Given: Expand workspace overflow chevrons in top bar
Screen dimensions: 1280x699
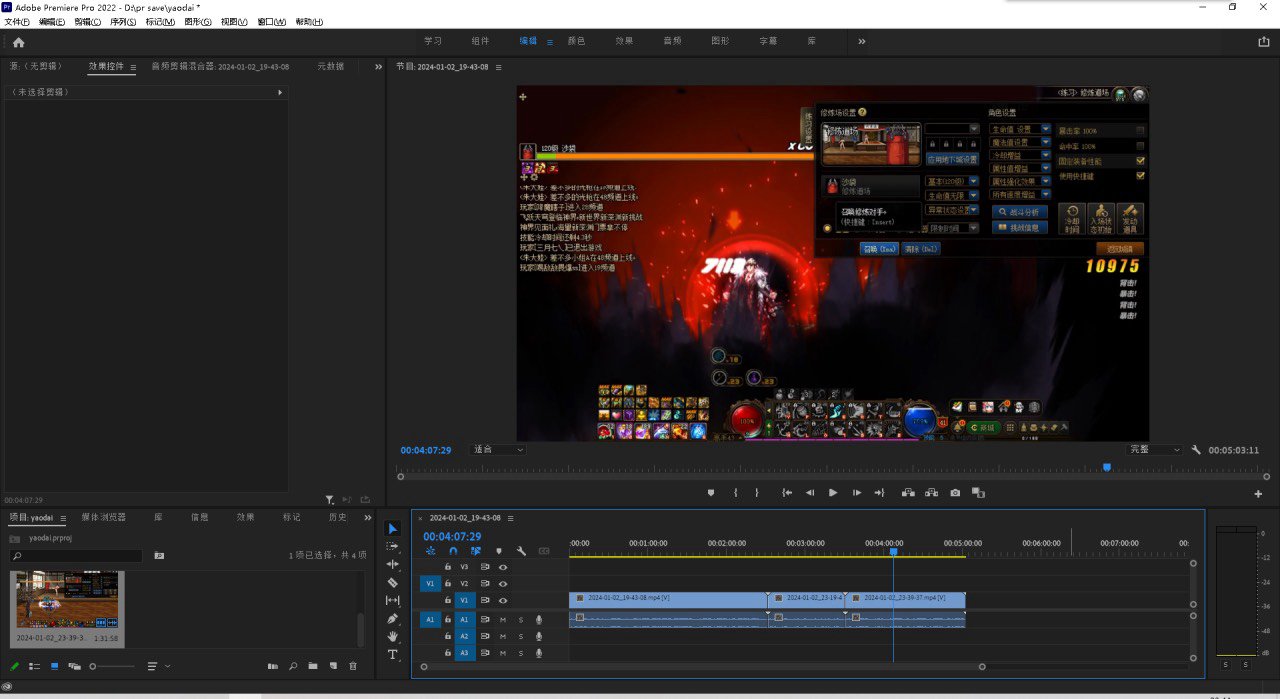Looking at the screenshot, I should coord(861,41).
